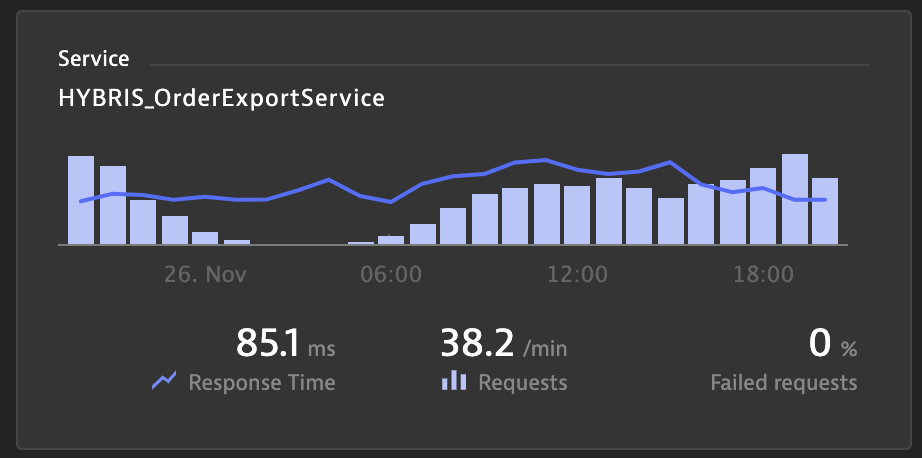Click the Service tile header text
The width and height of the screenshot is (922, 458).
point(93,59)
